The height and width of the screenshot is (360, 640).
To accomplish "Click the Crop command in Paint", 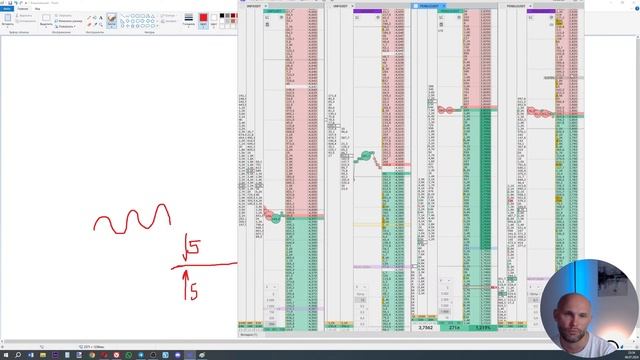I will tap(63, 16).
